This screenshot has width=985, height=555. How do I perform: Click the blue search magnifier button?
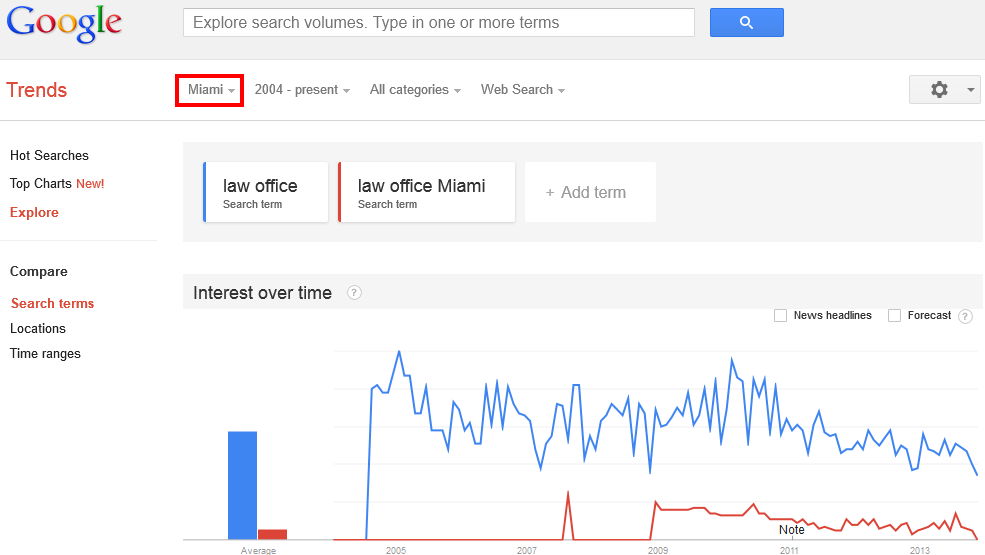pyautogui.click(x=746, y=23)
